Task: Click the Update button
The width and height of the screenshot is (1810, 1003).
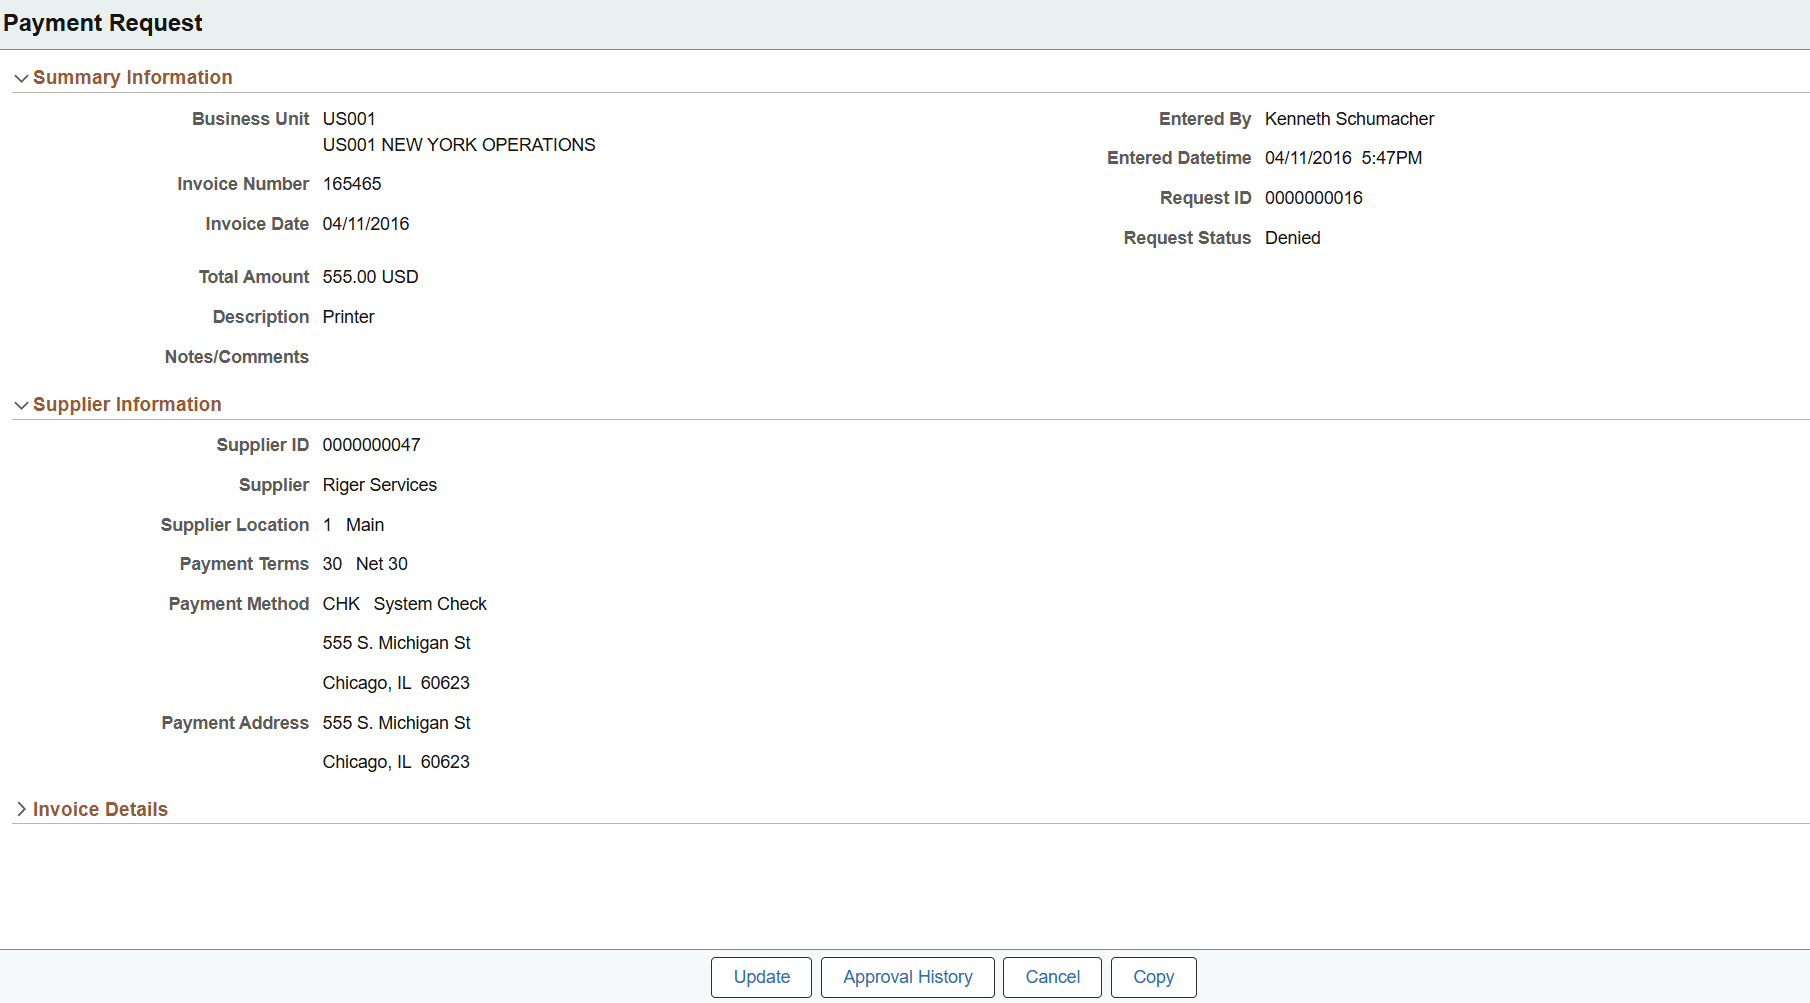Action: [x=761, y=977]
